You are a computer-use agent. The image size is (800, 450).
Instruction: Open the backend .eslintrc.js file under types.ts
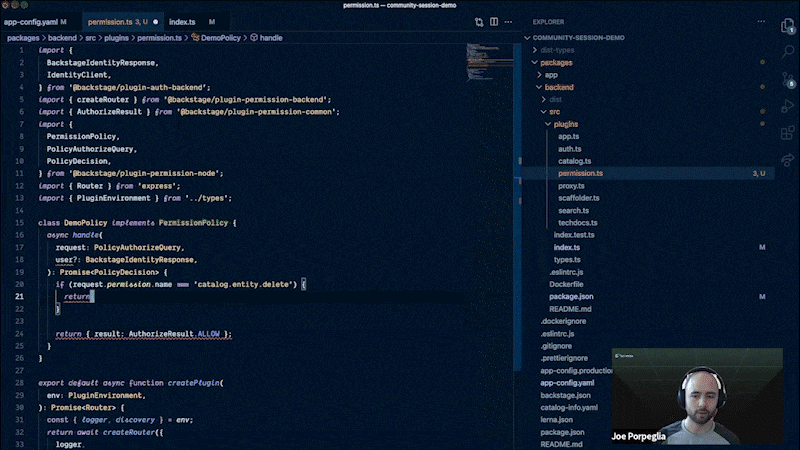click(566, 272)
